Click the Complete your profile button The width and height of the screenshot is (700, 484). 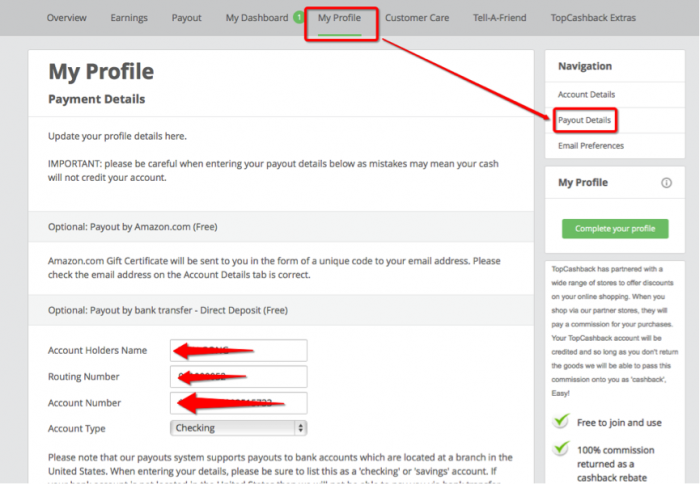[x=615, y=229]
